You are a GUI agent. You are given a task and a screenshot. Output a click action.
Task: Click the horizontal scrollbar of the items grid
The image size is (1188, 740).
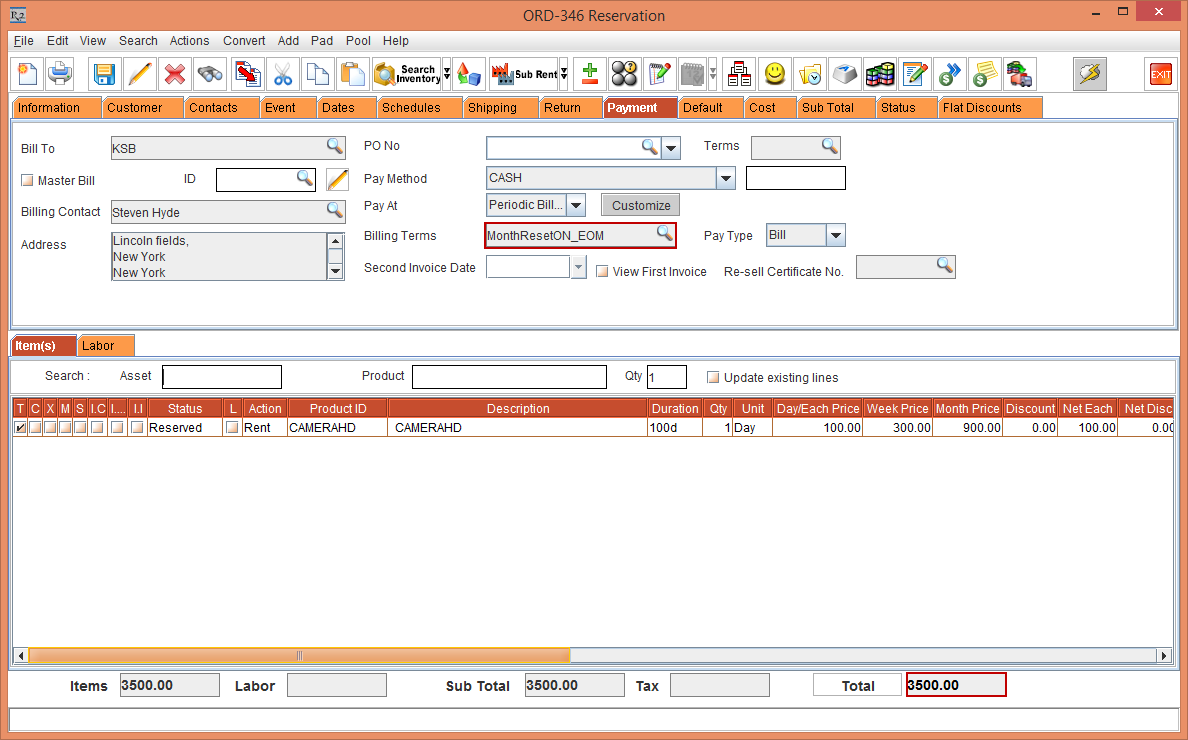(300, 656)
